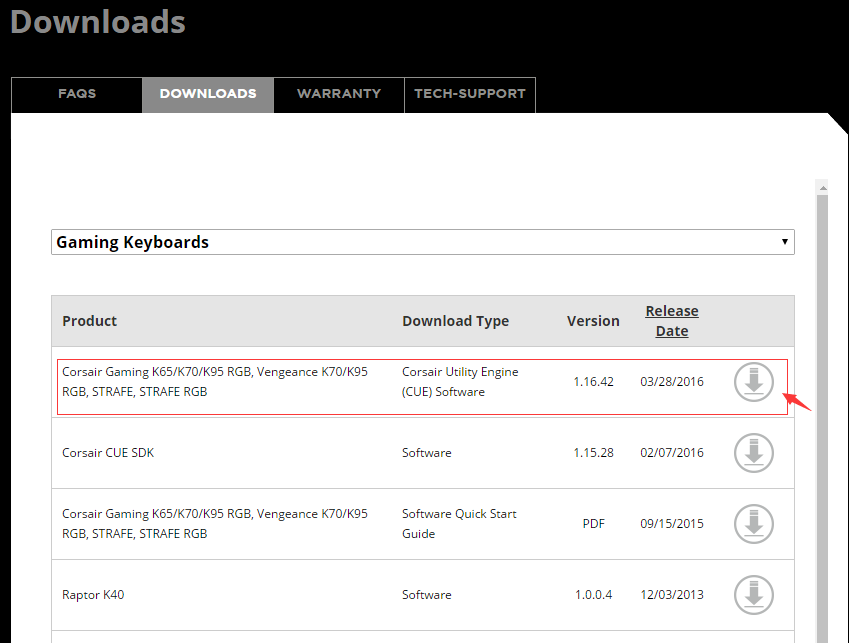Select the DOWNLOADS tab
The height and width of the screenshot is (643, 849).
point(208,94)
